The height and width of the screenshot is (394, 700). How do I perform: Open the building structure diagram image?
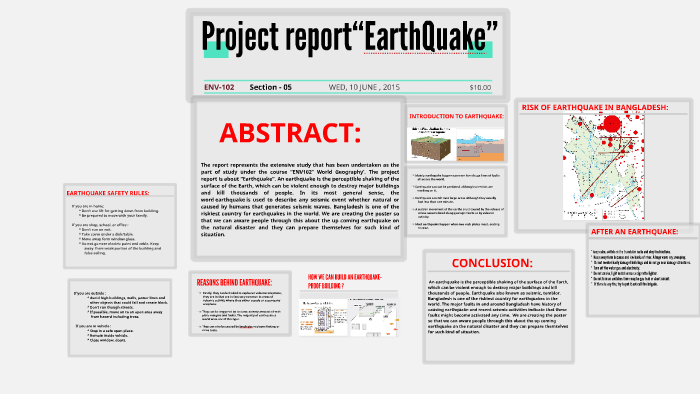tap(323, 317)
